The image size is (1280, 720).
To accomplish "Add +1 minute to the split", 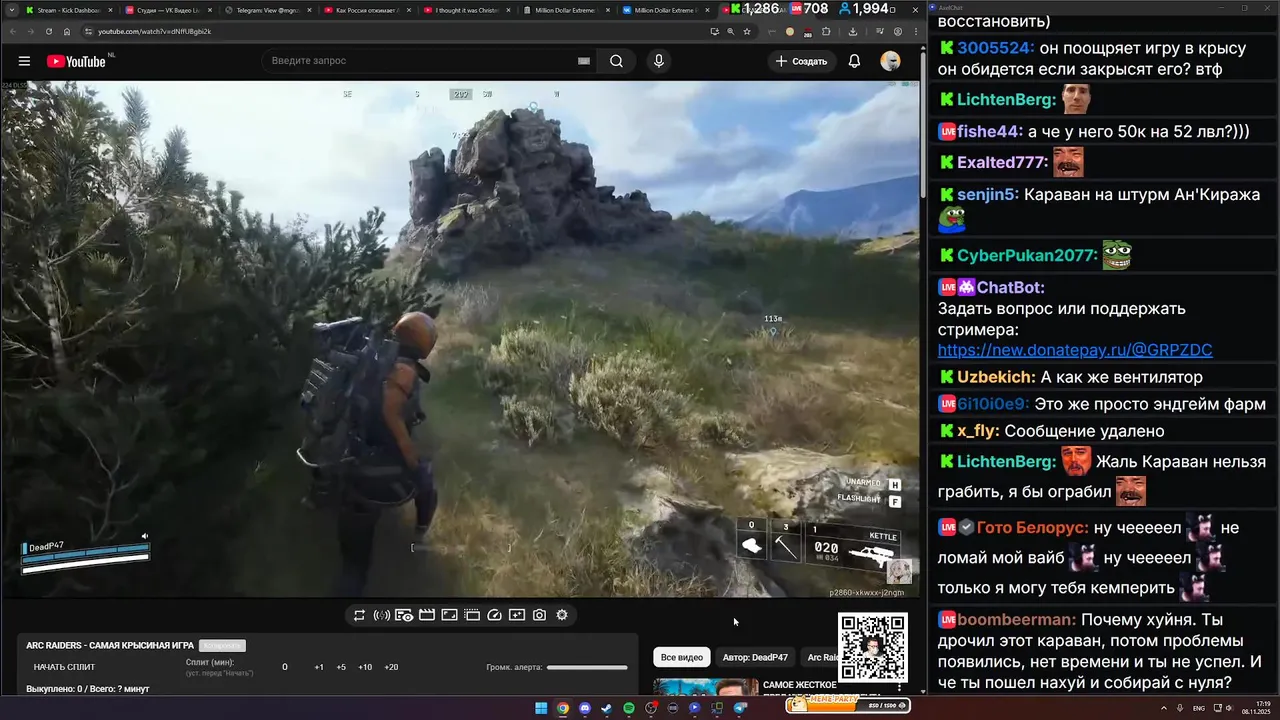I will tap(318, 667).
